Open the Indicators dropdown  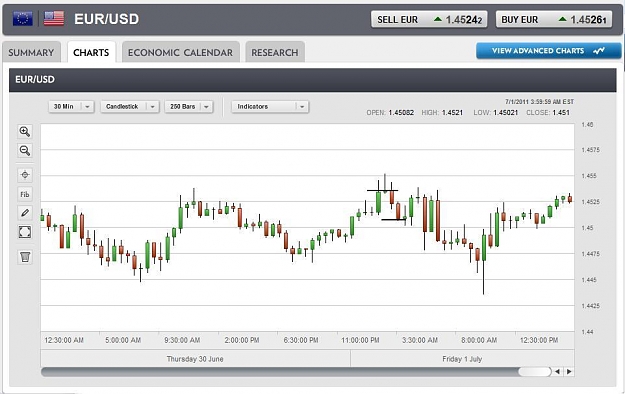point(270,106)
